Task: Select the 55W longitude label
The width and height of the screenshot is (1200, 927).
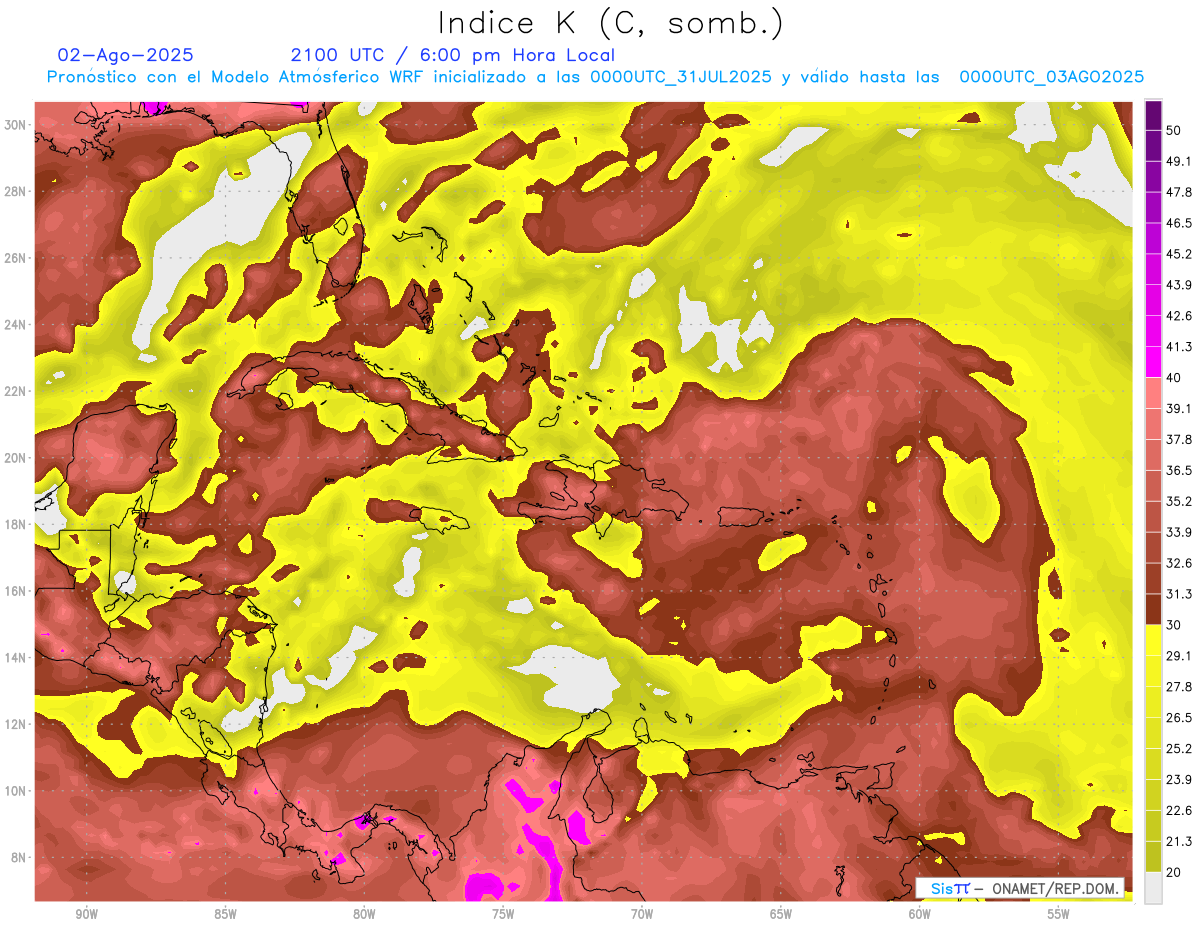Action: (1058, 914)
